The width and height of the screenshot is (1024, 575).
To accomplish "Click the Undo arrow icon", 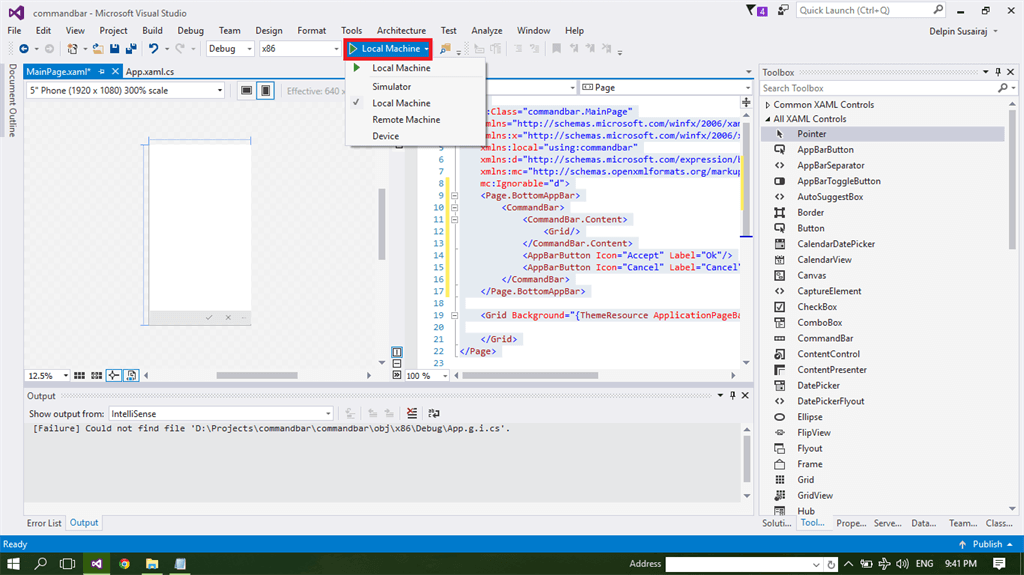I will click(153, 48).
